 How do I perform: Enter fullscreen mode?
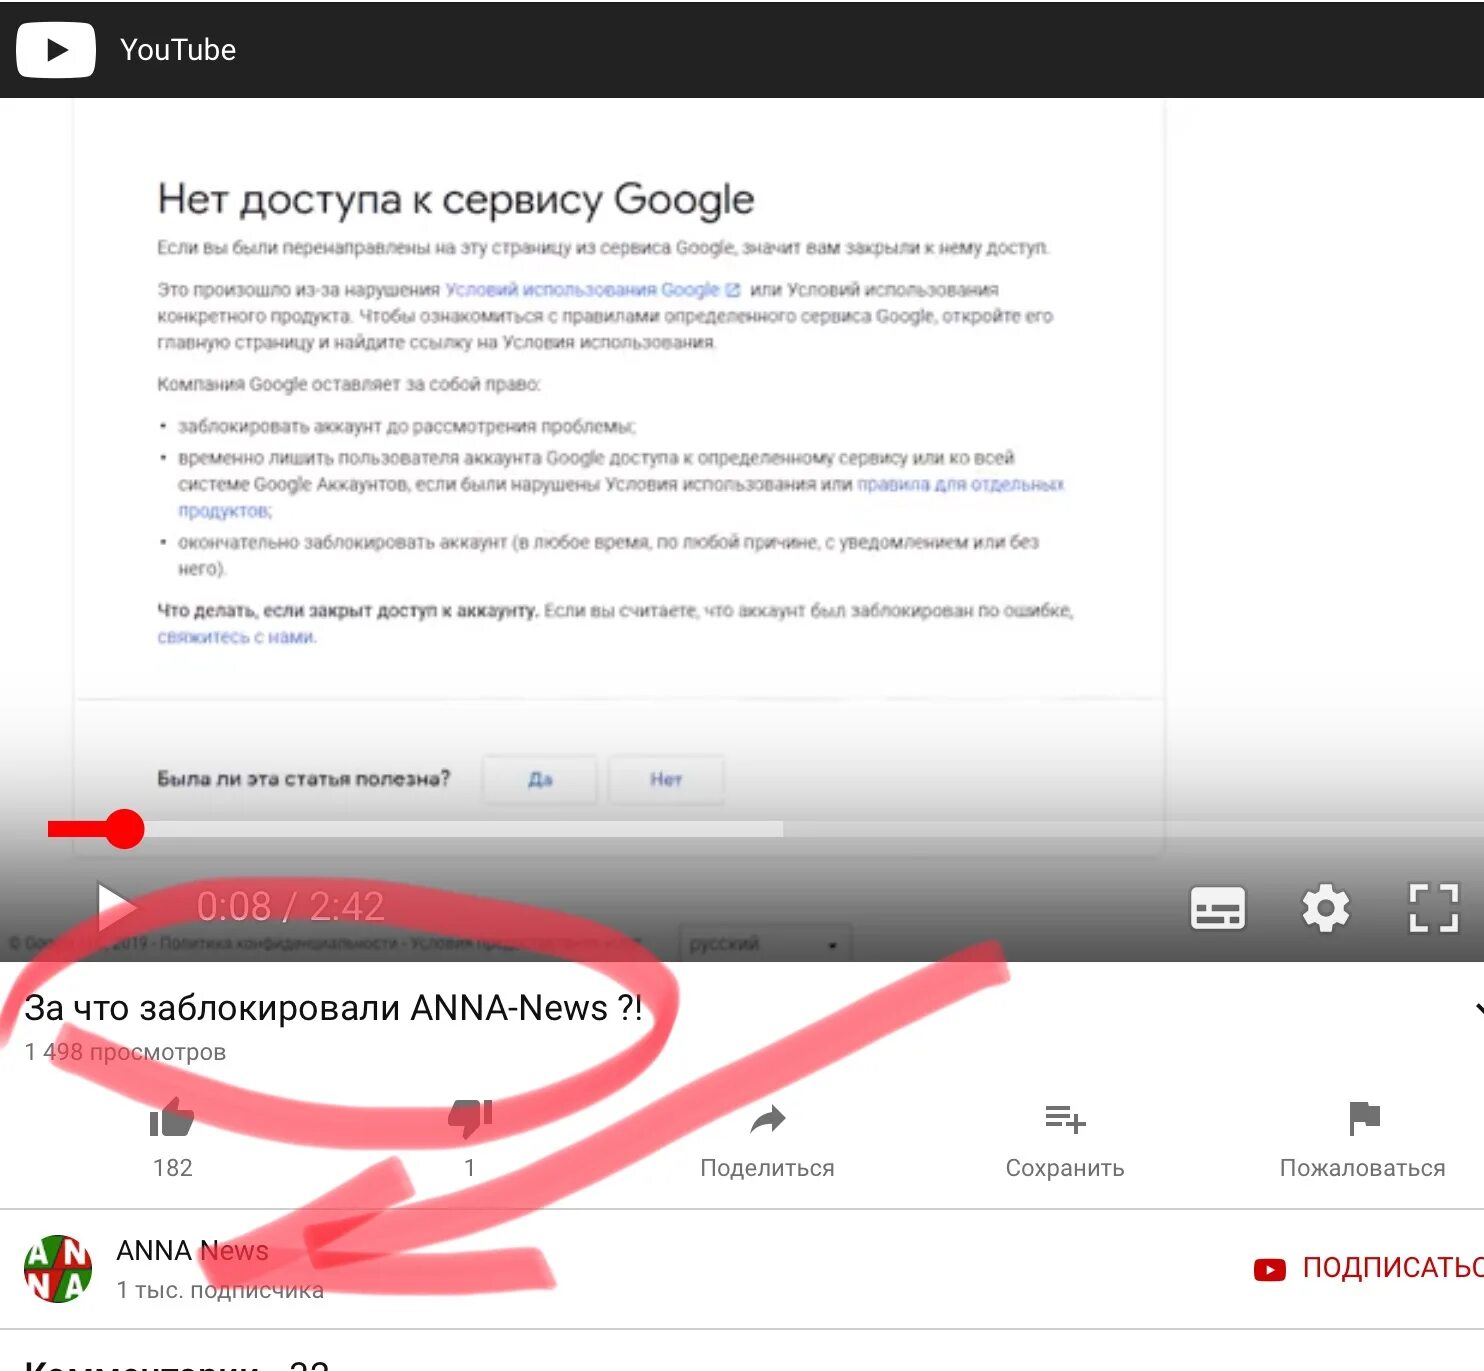tap(1434, 908)
